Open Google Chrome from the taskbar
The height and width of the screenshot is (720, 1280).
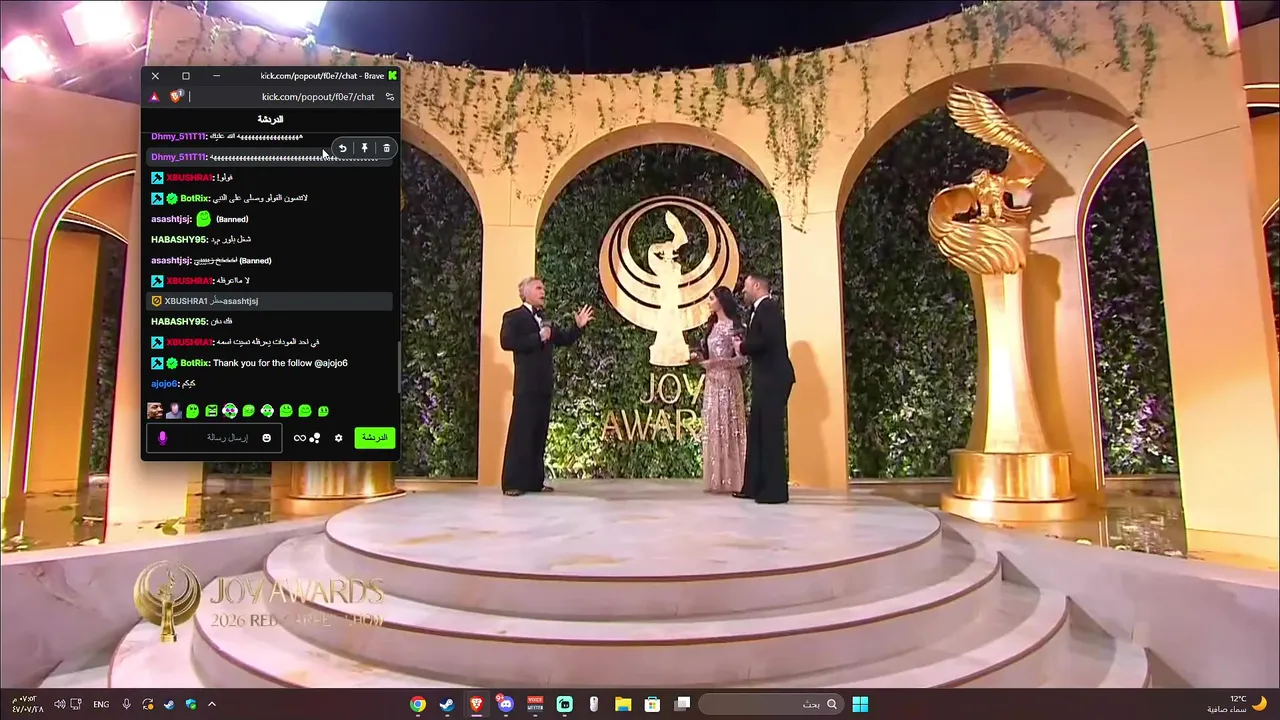[418, 704]
